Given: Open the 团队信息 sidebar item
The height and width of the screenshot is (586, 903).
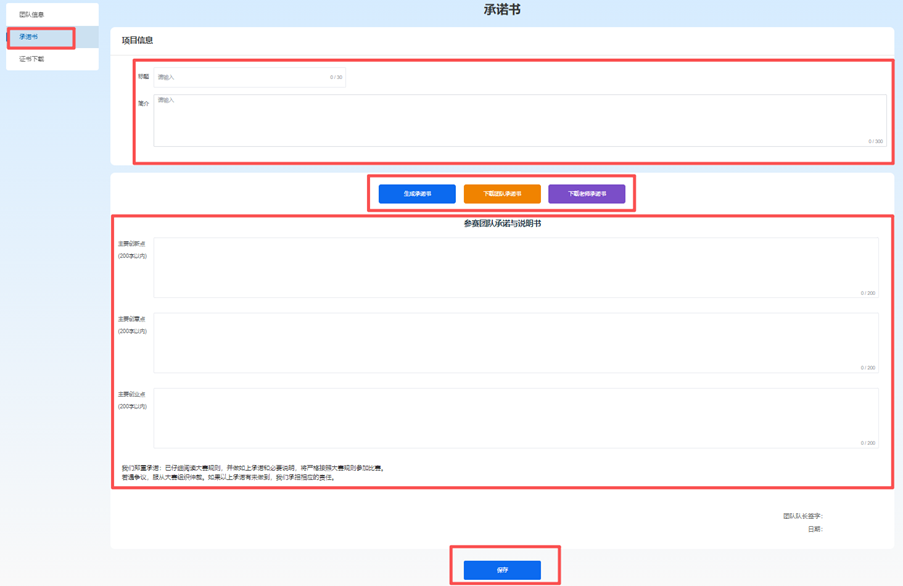Looking at the screenshot, I should point(32,15).
